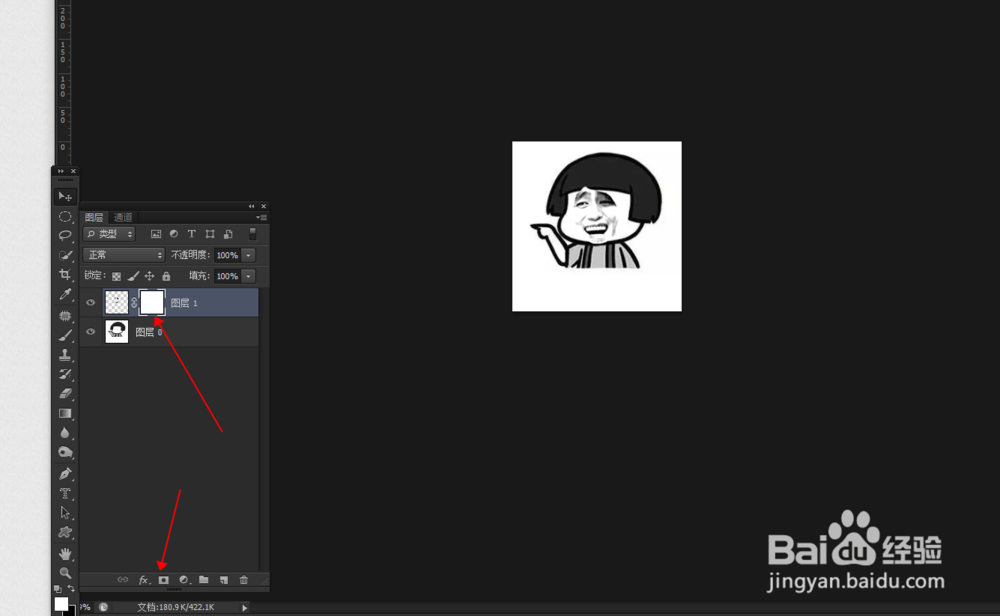Toggle smart object layer filter
The width and height of the screenshot is (1000, 616).
click(x=228, y=234)
